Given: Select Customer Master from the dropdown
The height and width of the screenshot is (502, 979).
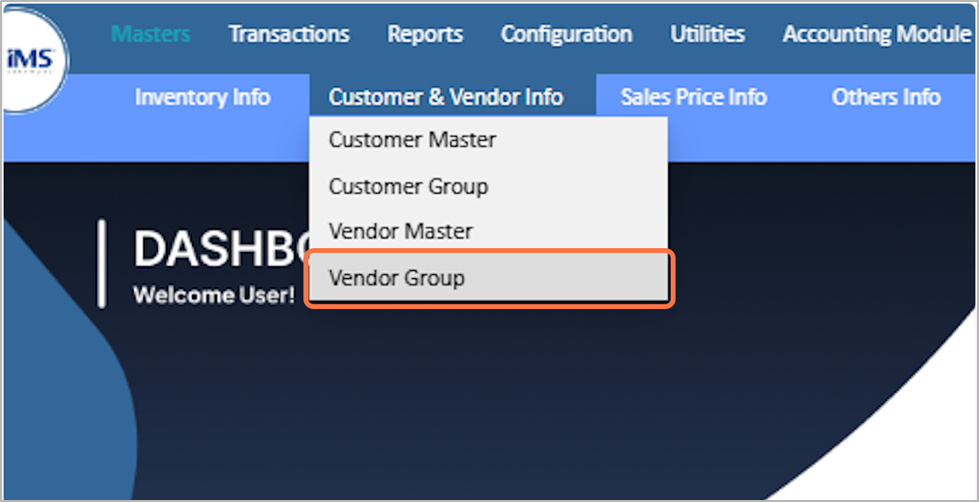Looking at the screenshot, I should (412, 140).
